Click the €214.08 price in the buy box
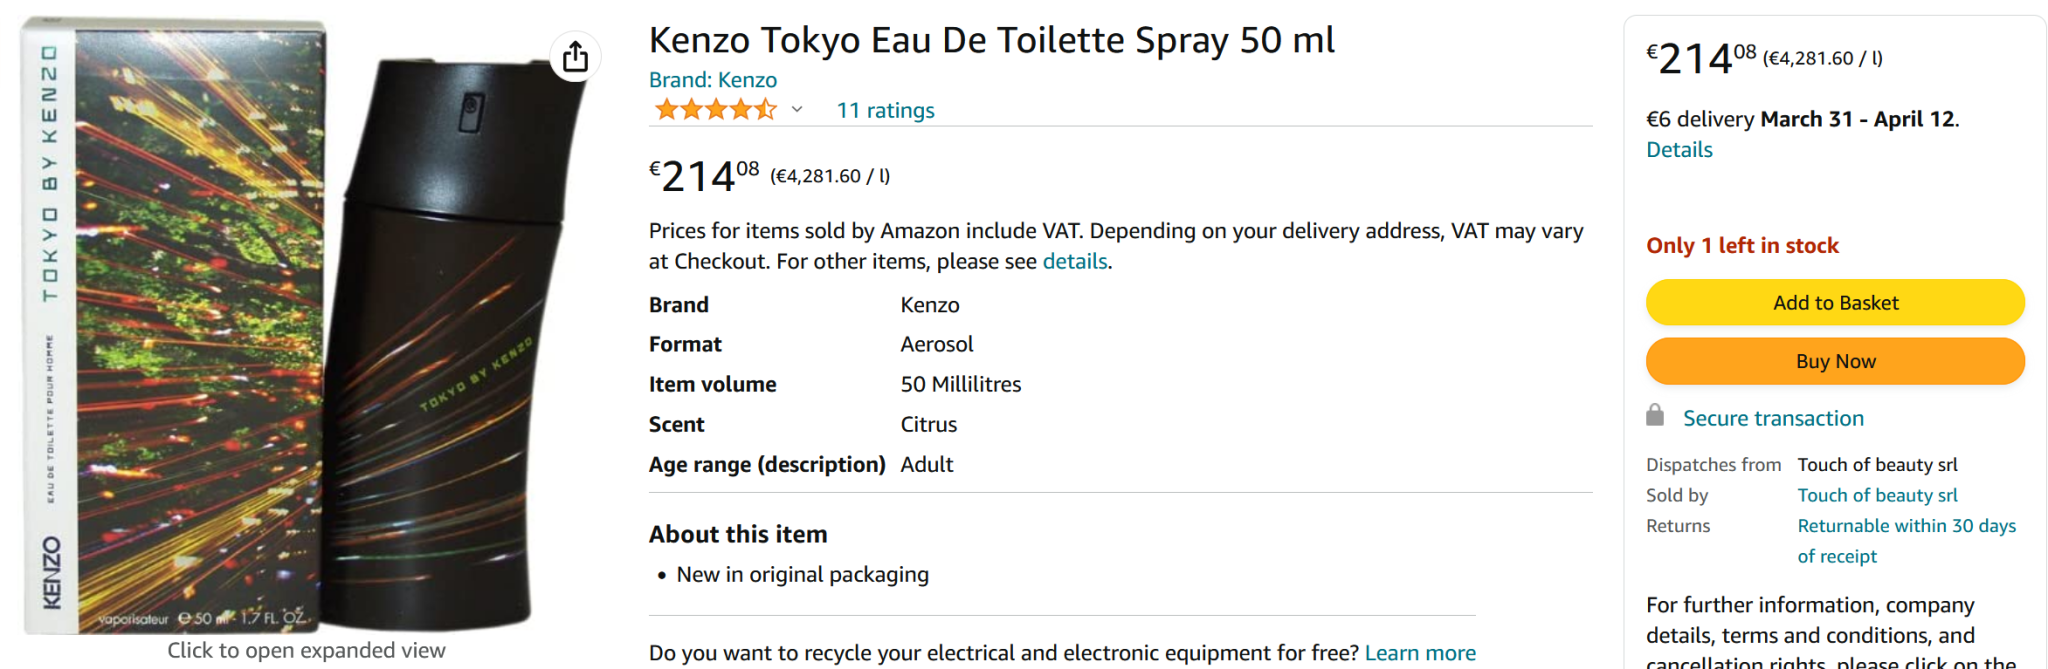2048x669 pixels. click(x=1700, y=58)
